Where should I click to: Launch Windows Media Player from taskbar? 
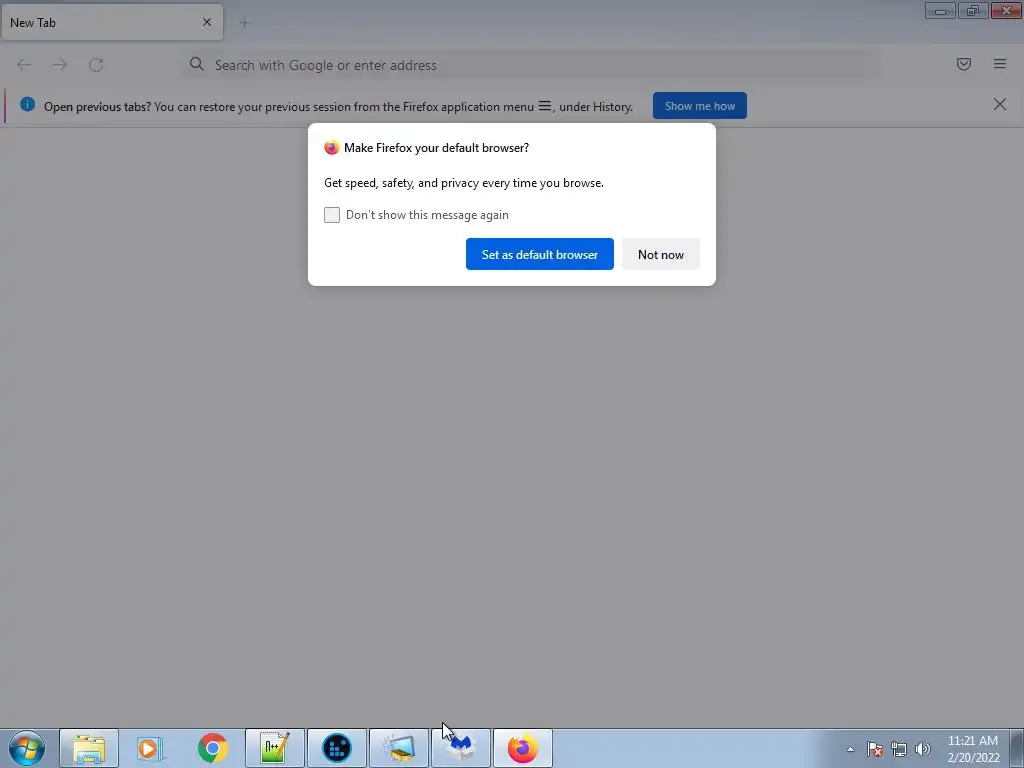click(151, 748)
